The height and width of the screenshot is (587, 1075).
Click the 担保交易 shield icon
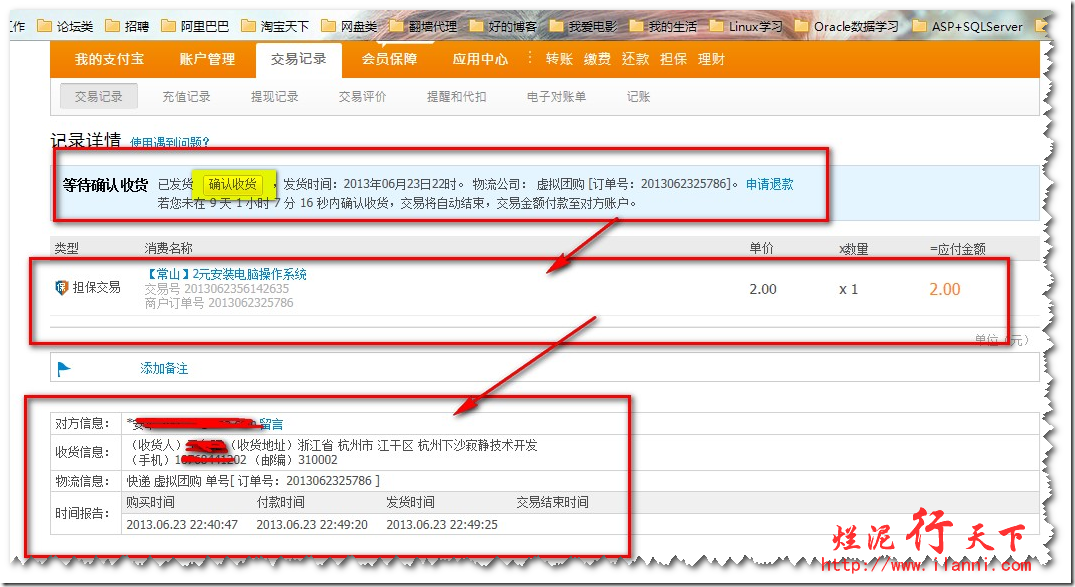point(62,287)
